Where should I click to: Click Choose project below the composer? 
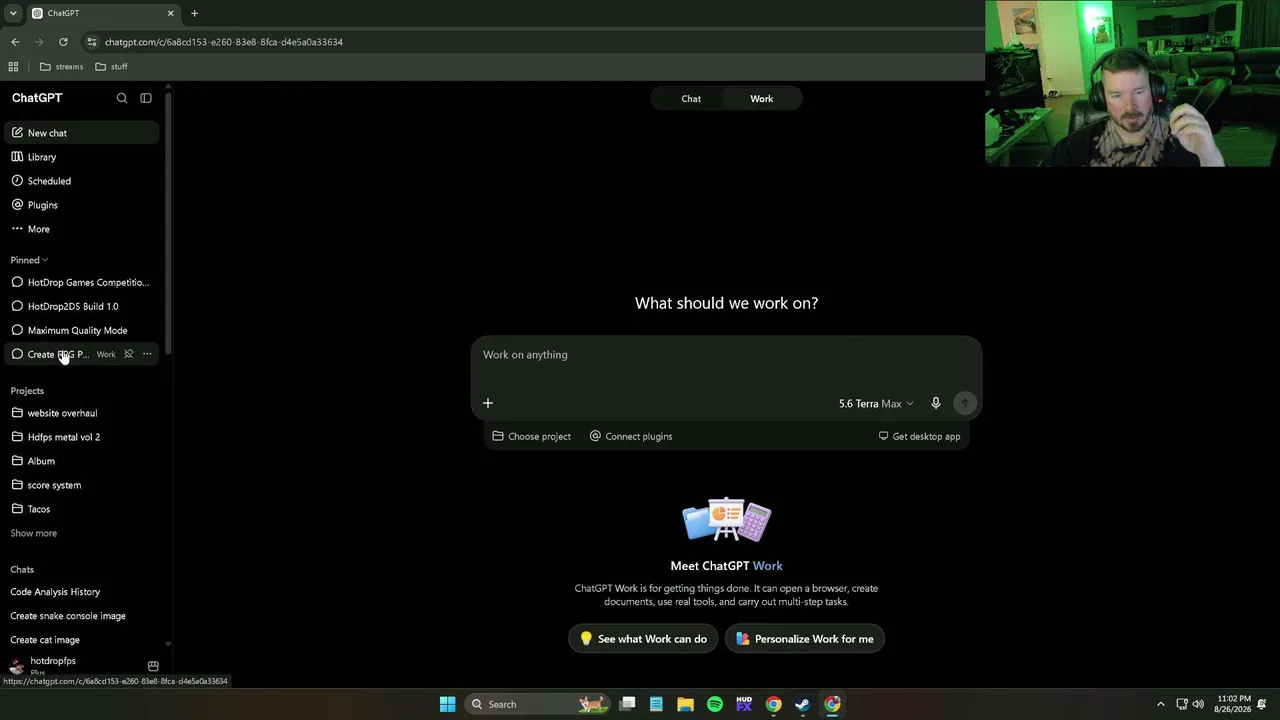(532, 436)
